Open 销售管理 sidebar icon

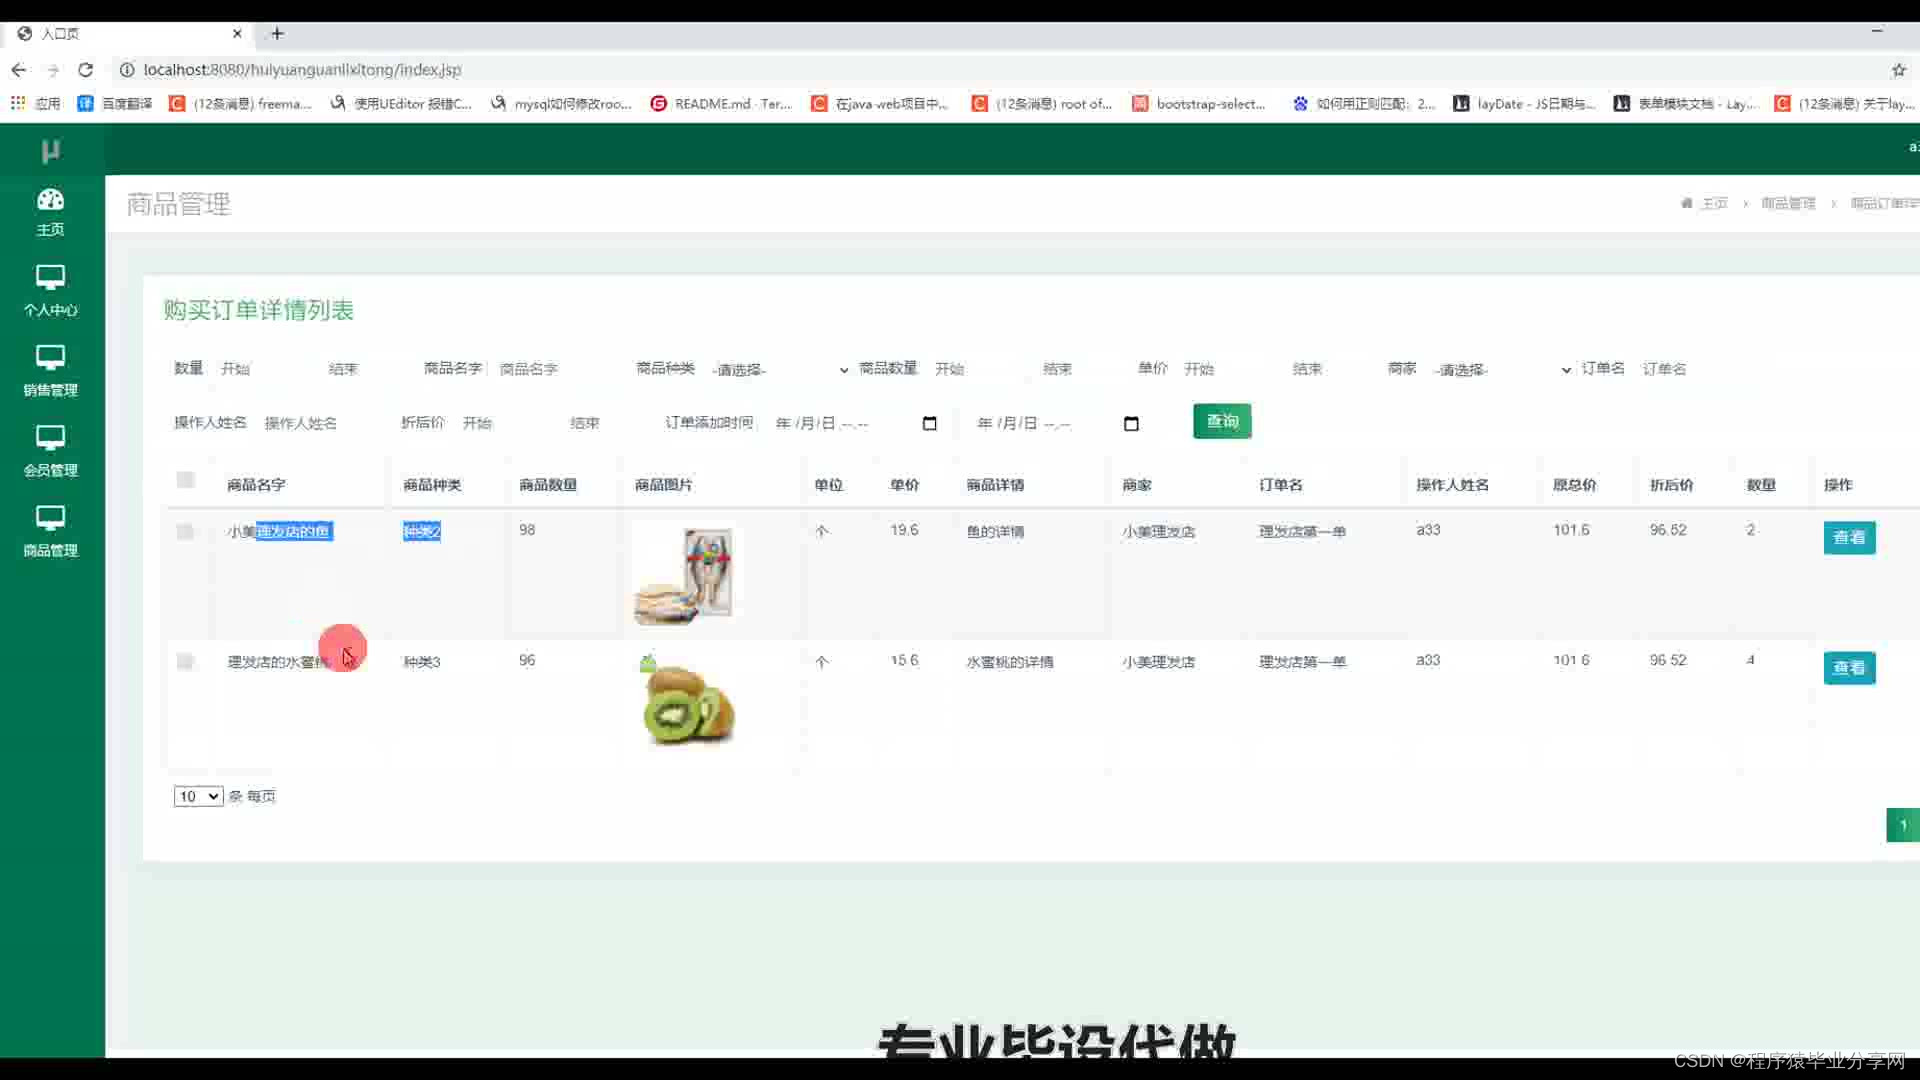coord(50,358)
